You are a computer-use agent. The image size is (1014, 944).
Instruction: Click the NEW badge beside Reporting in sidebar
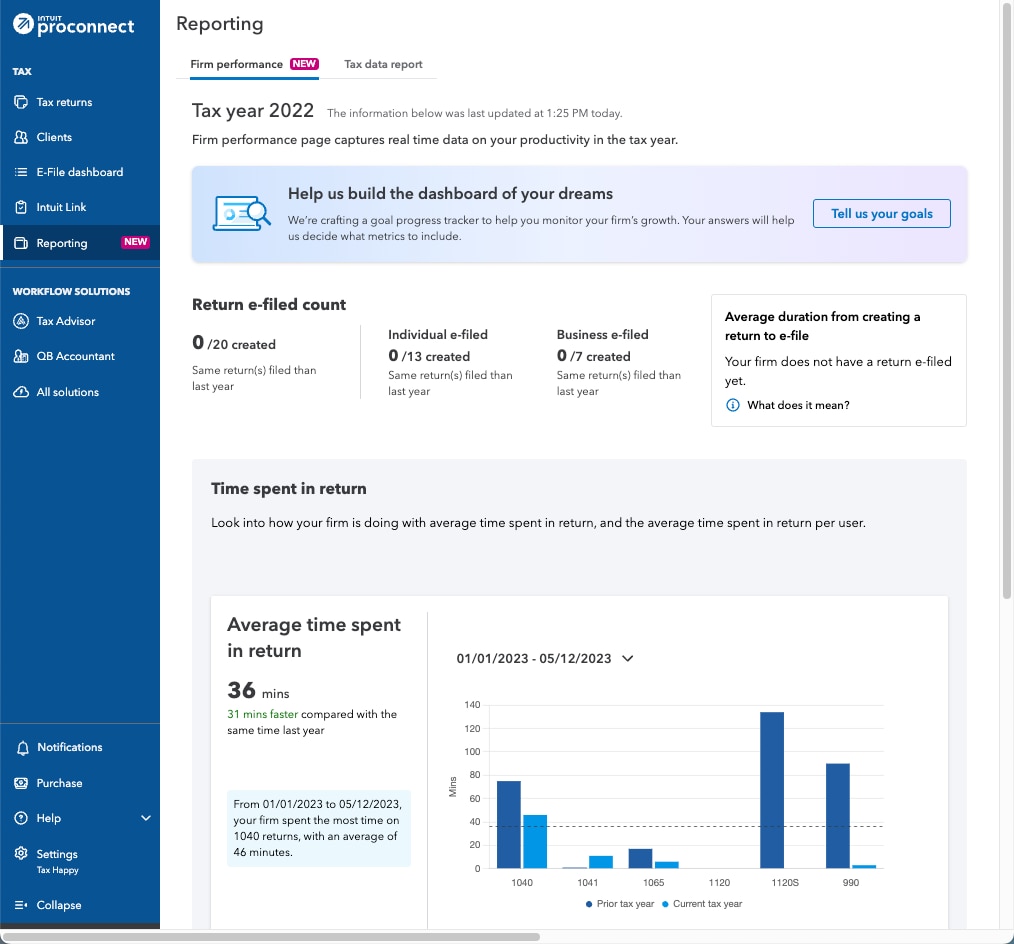(x=136, y=242)
